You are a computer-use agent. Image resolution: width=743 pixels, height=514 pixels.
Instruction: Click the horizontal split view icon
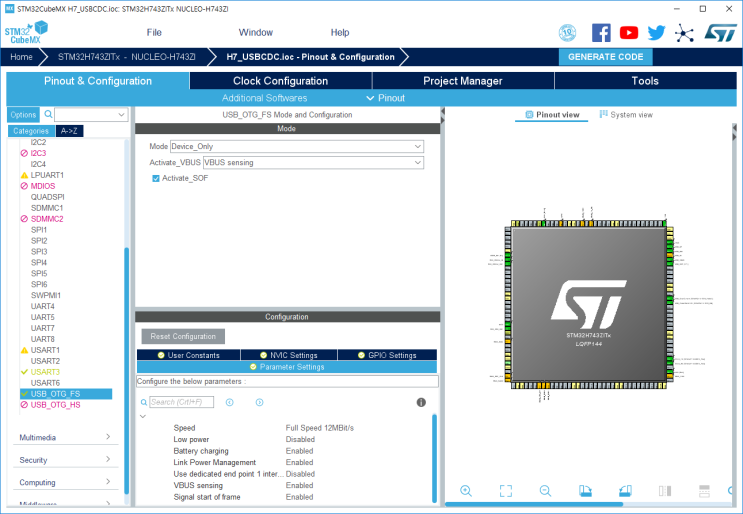coord(705,491)
